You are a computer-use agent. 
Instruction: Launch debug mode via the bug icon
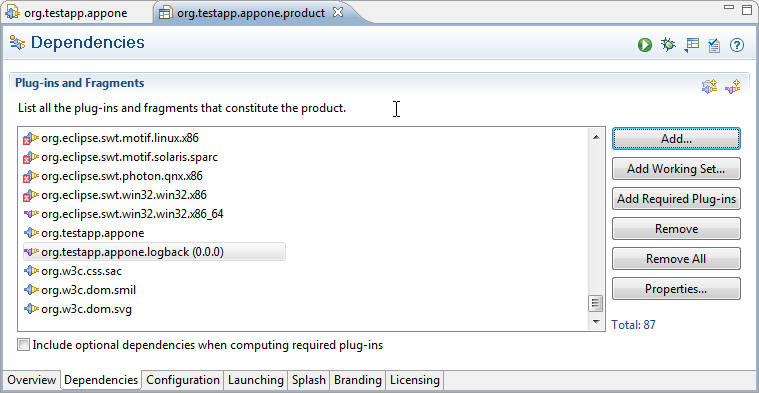tap(668, 45)
